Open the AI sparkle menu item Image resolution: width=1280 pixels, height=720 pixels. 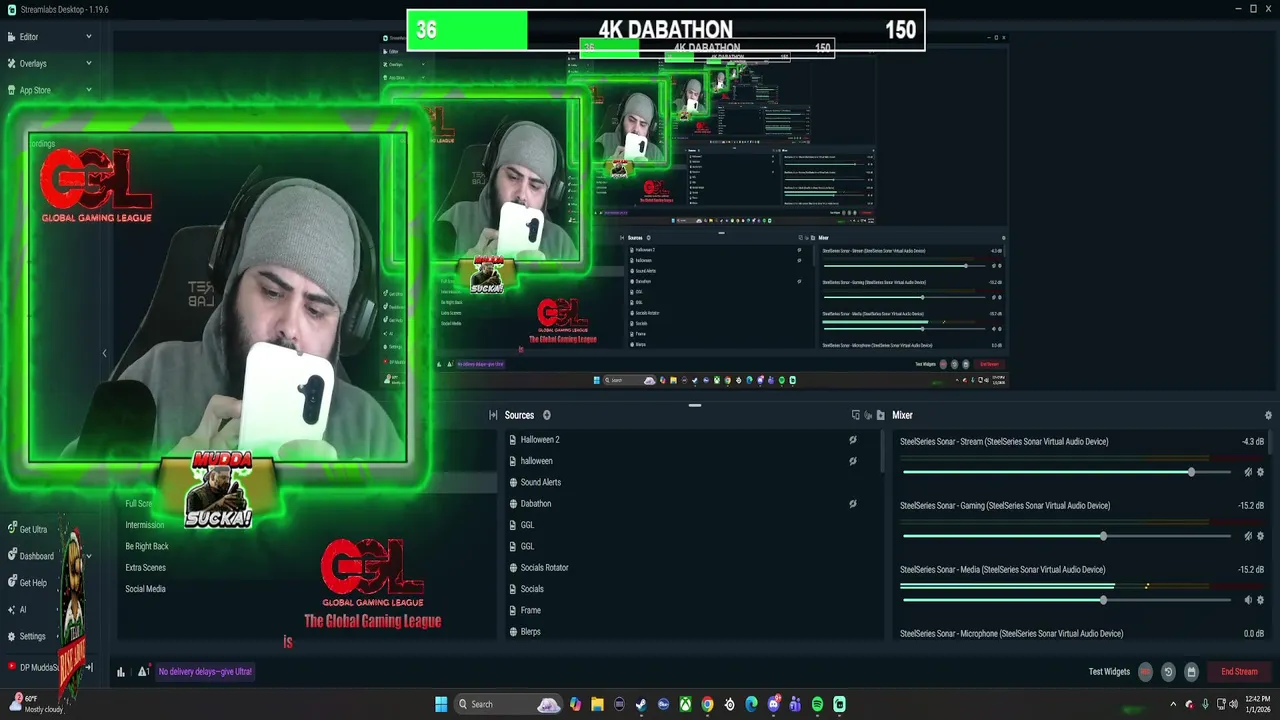[16, 609]
